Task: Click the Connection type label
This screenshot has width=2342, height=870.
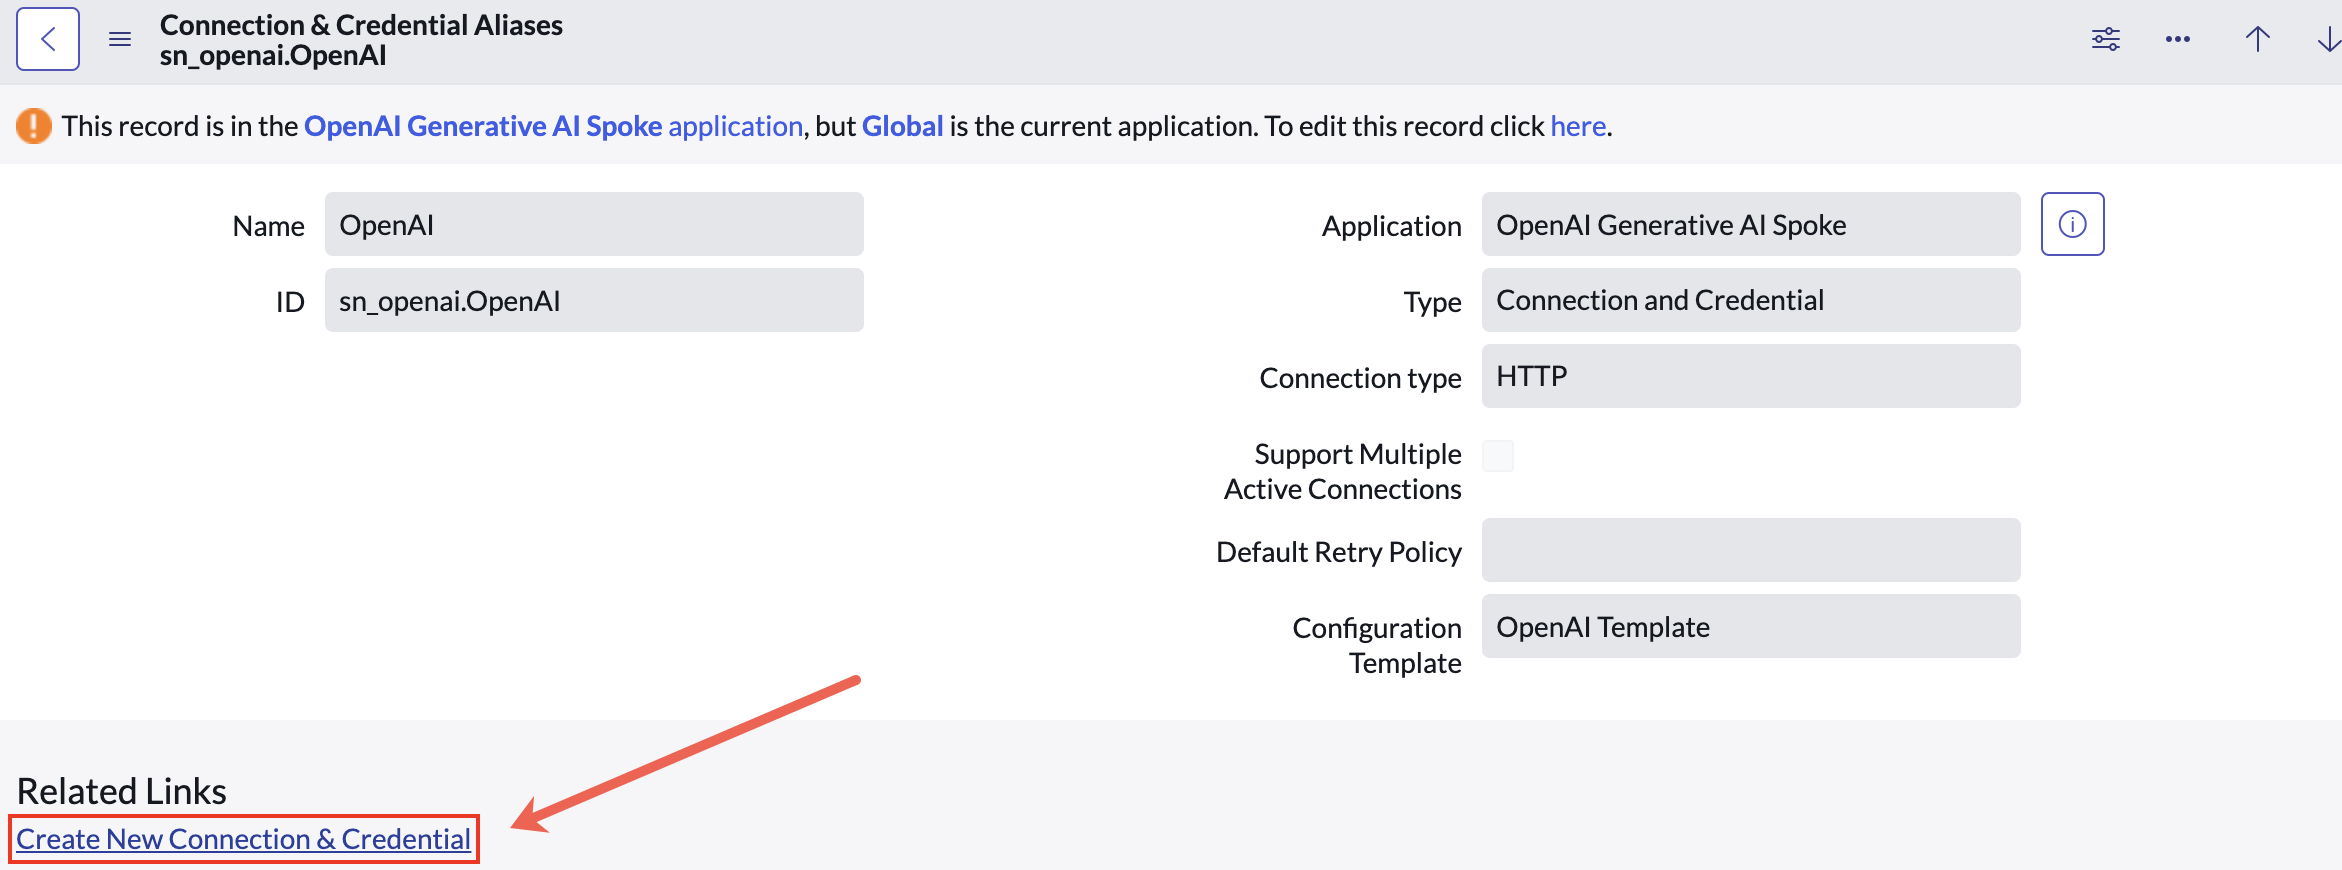Action: (1361, 378)
